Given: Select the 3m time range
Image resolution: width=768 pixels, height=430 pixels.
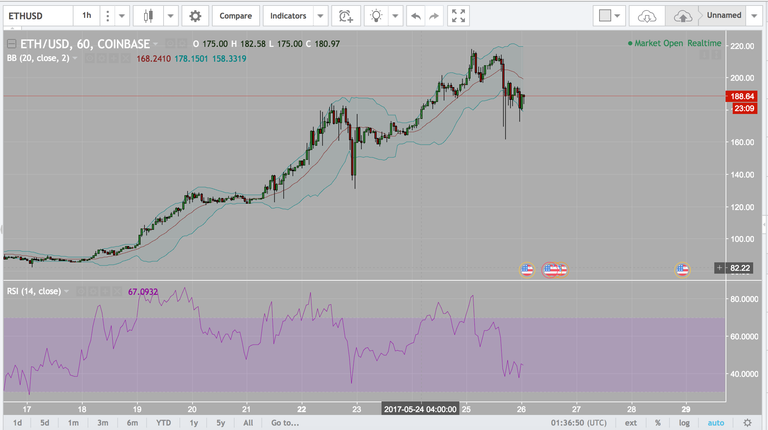Looking at the screenshot, I should (x=102, y=423).
